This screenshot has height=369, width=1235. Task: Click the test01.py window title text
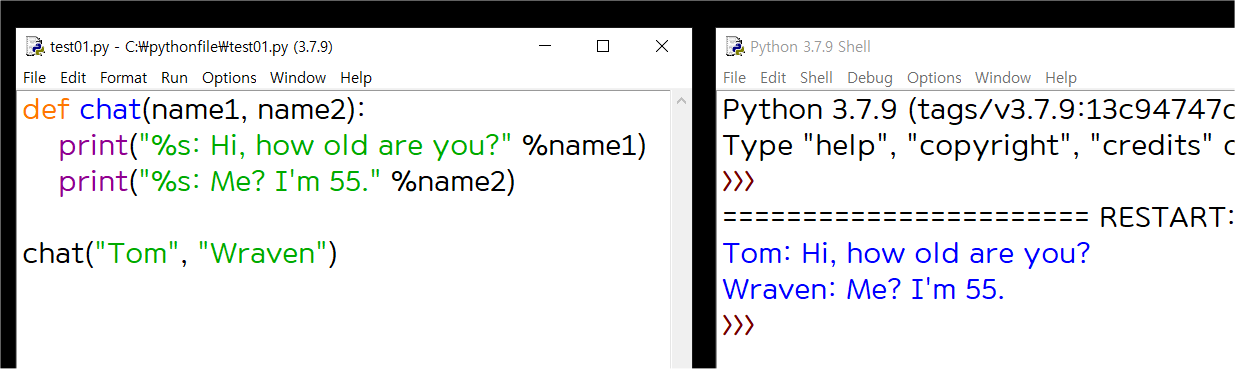(191, 47)
